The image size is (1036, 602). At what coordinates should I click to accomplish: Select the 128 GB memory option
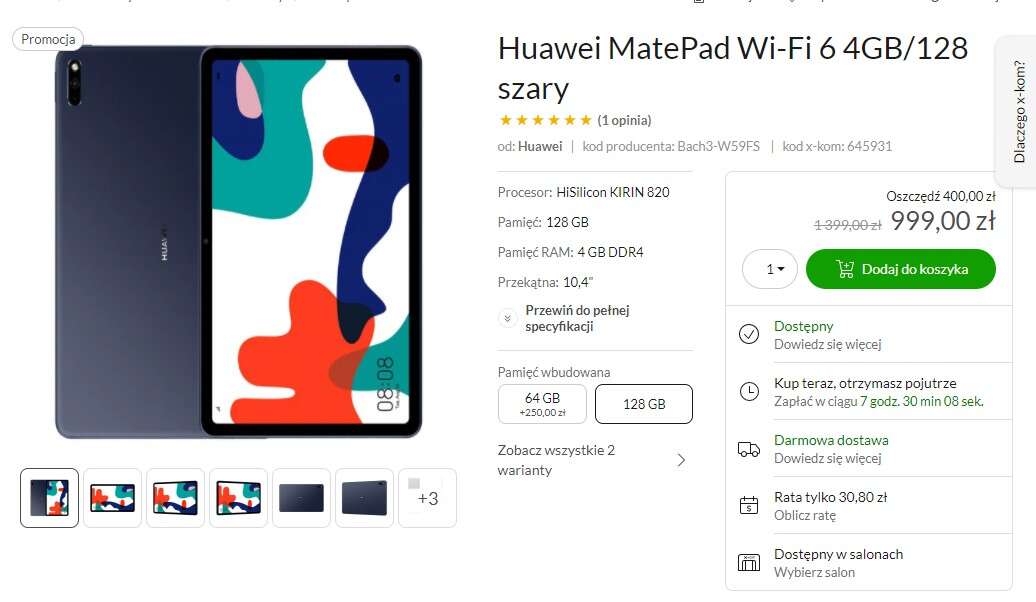[644, 404]
